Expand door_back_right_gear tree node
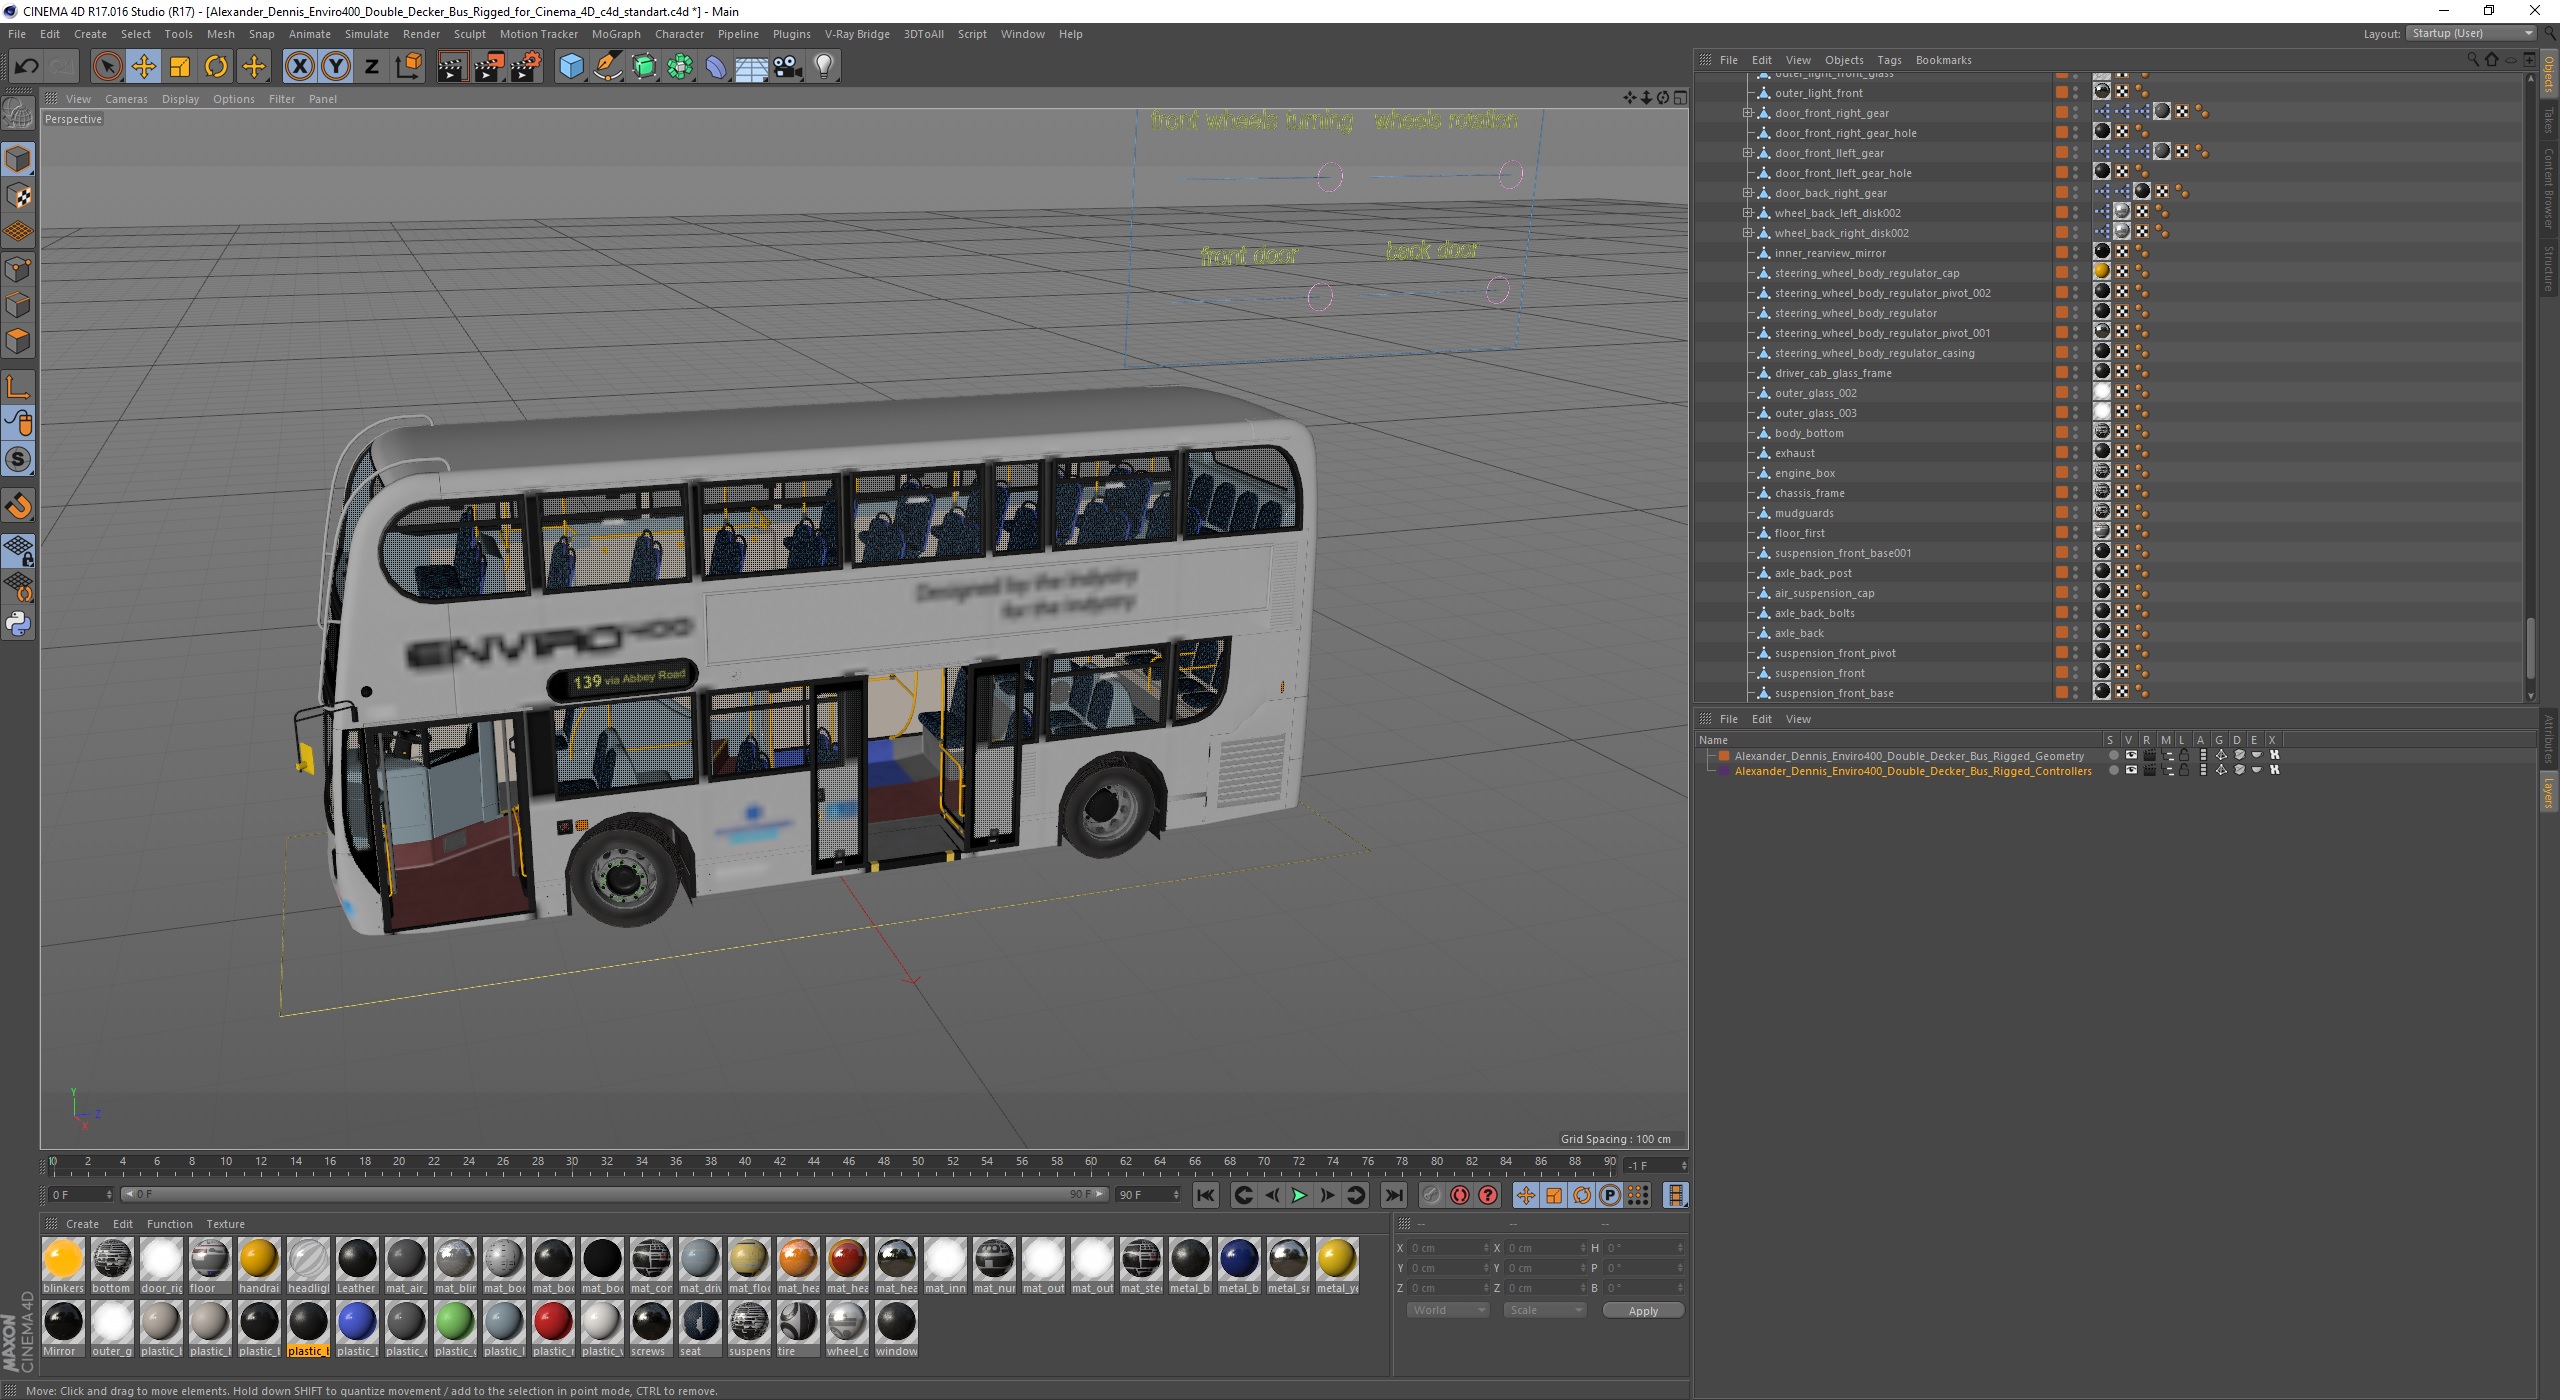This screenshot has height=1400, width=2560. (x=1747, y=193)
